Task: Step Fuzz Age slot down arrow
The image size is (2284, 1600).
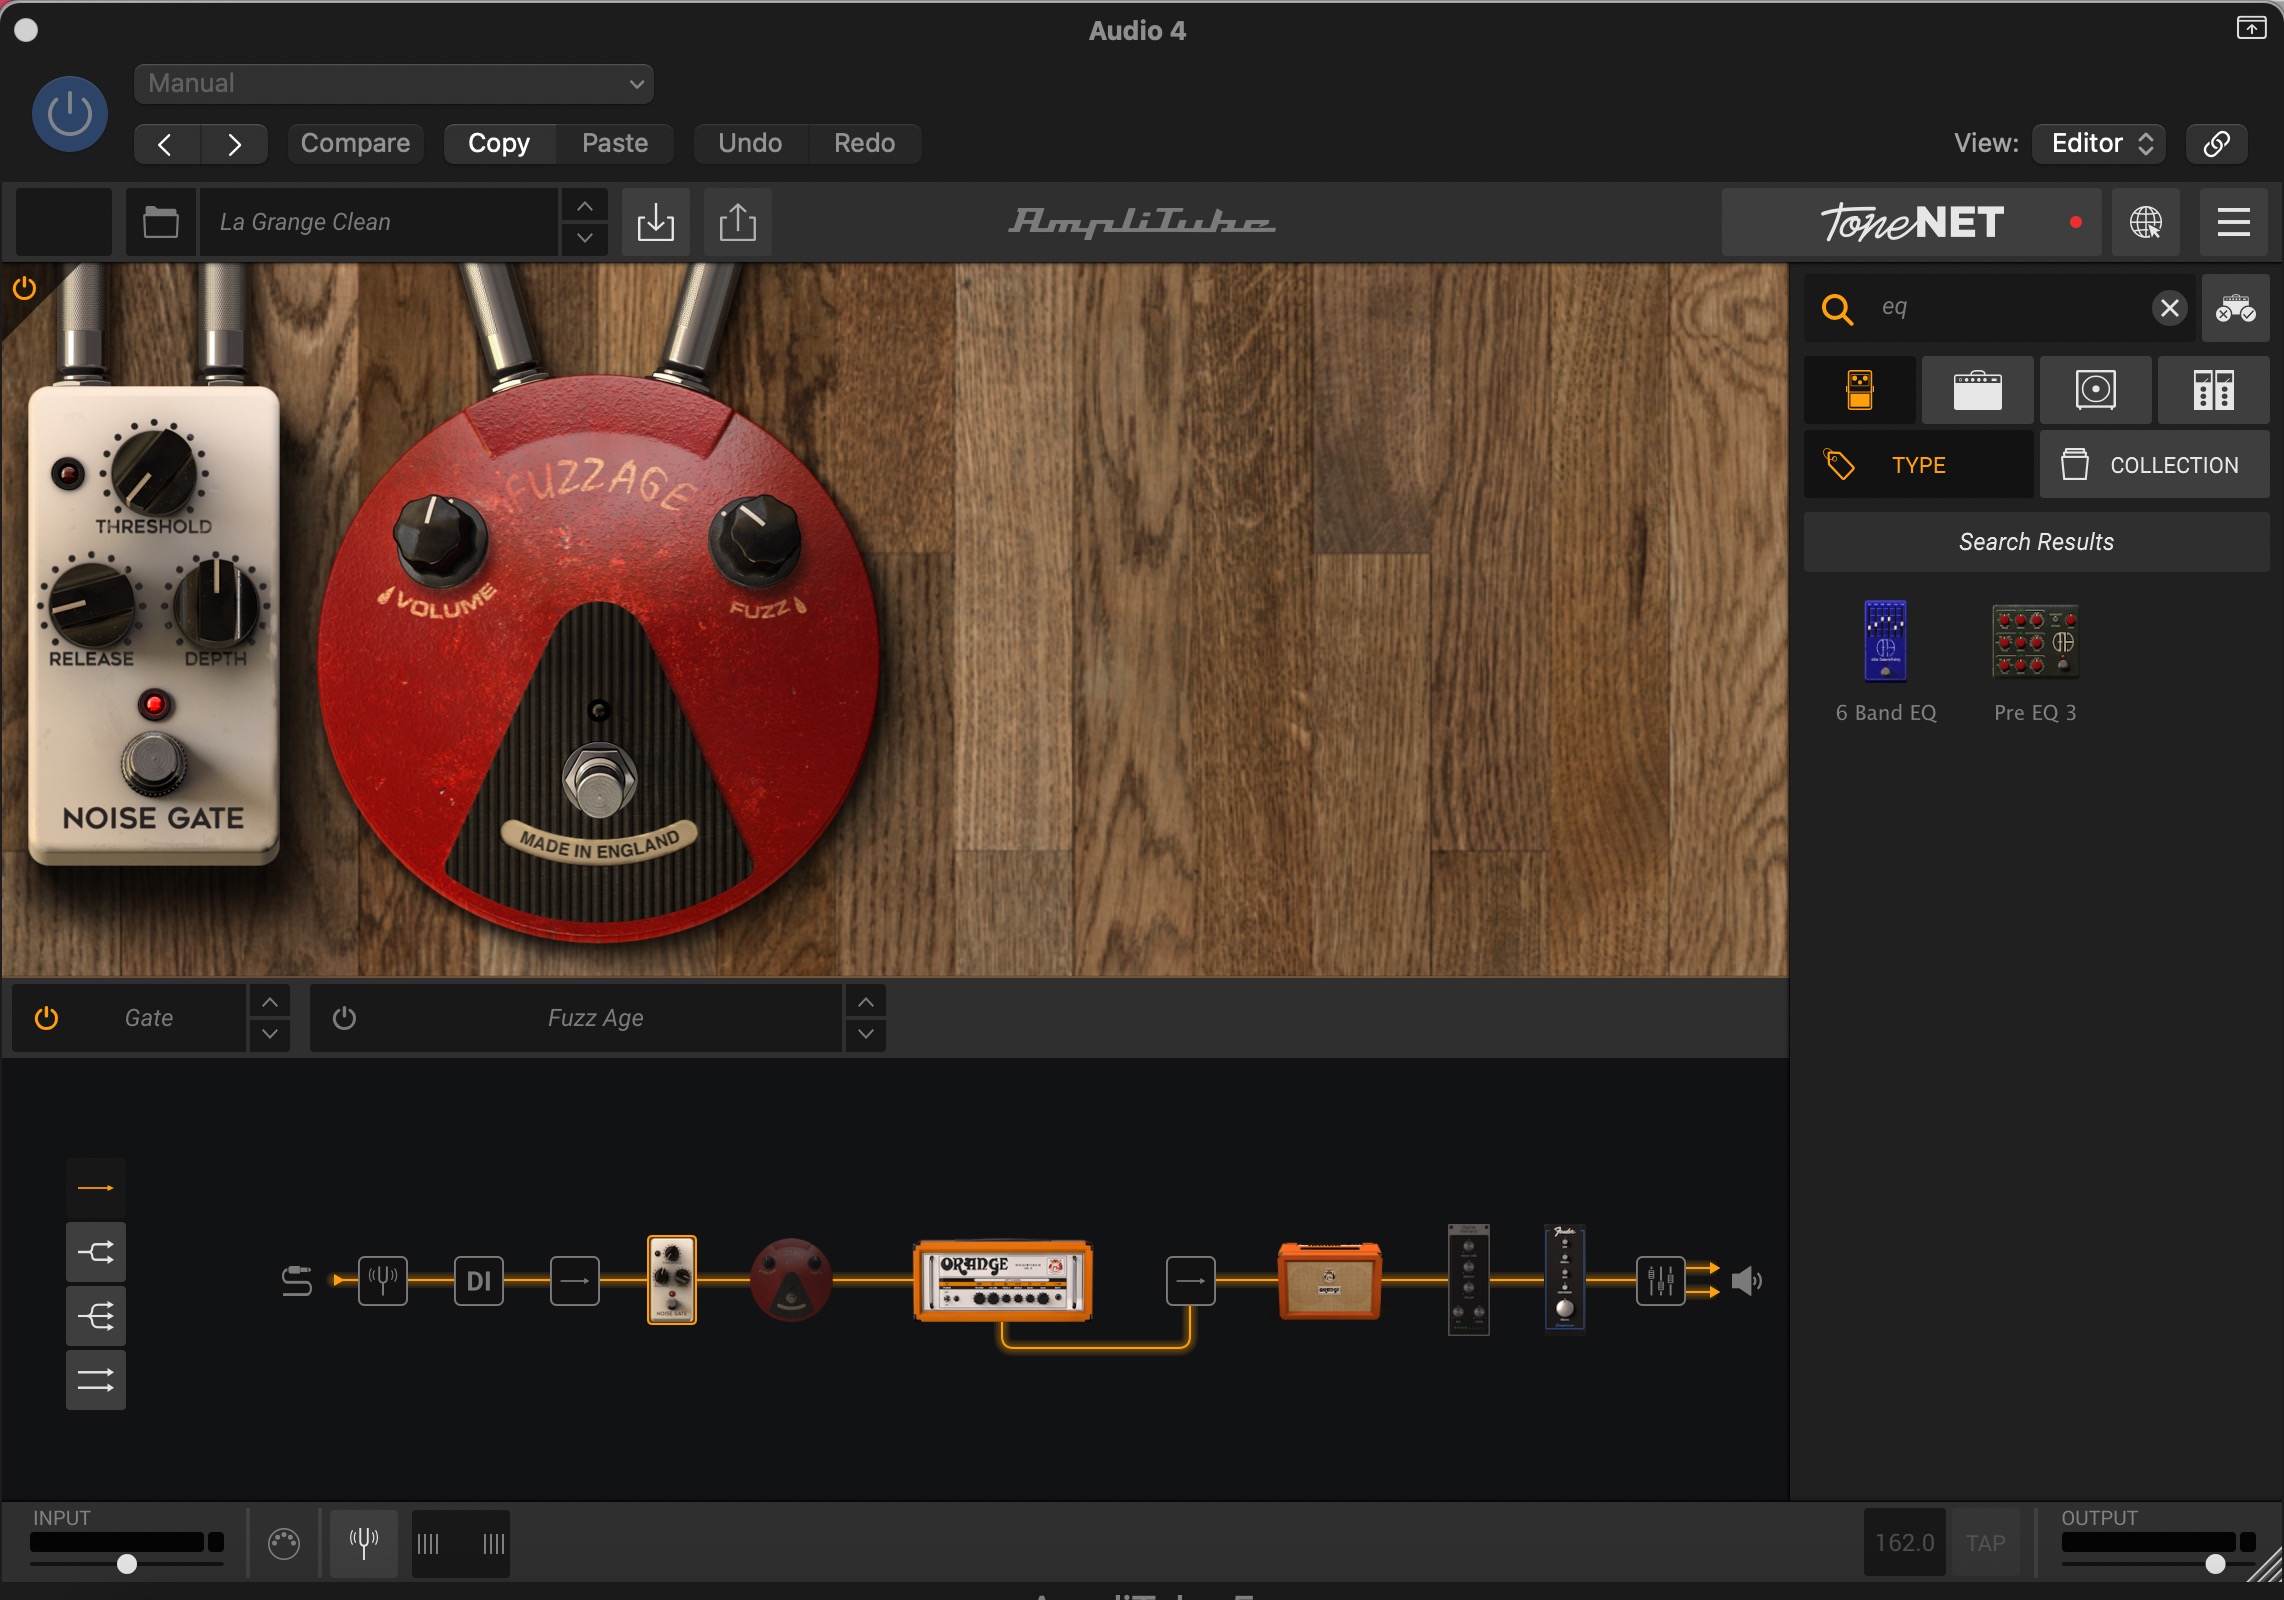Action: coord(866,1034)
